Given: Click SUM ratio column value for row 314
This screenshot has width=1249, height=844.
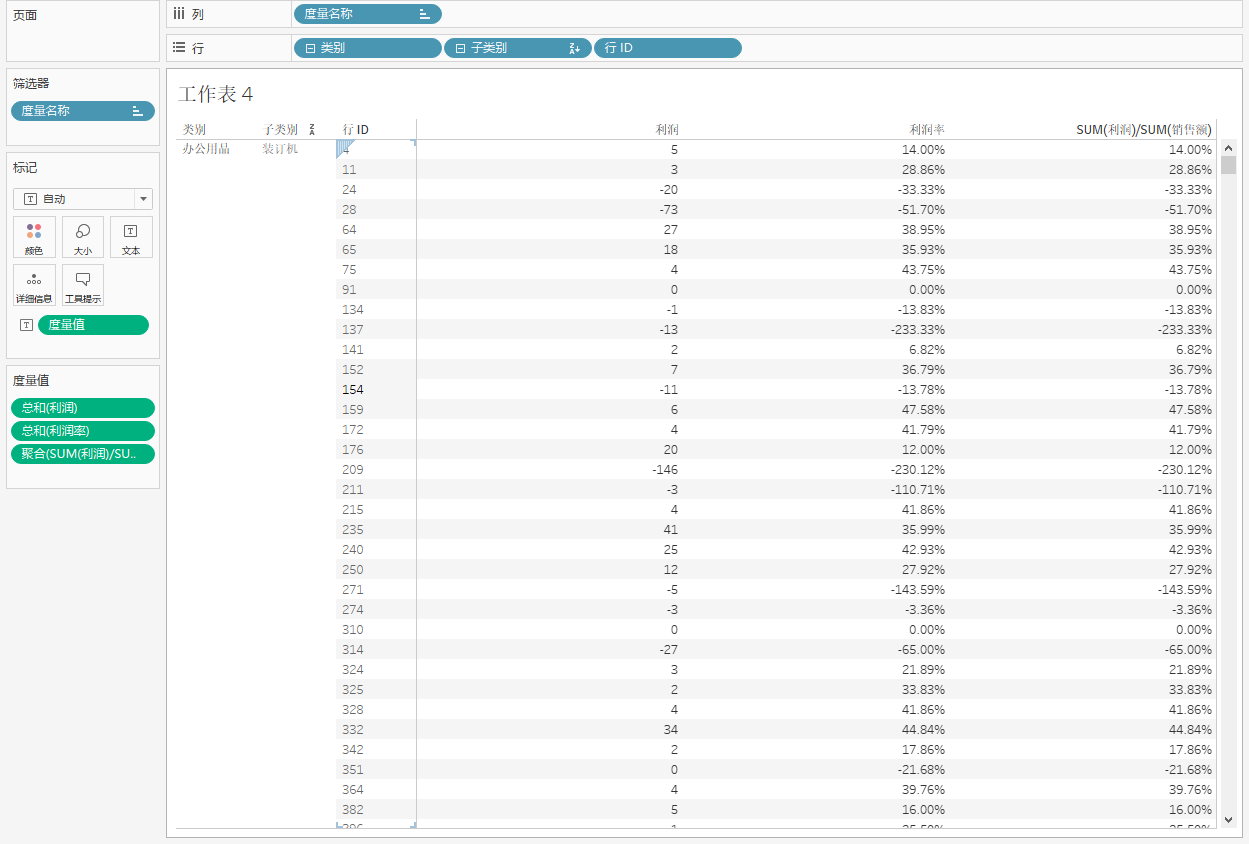Looking at the screenshot, I should [1188, 650].
